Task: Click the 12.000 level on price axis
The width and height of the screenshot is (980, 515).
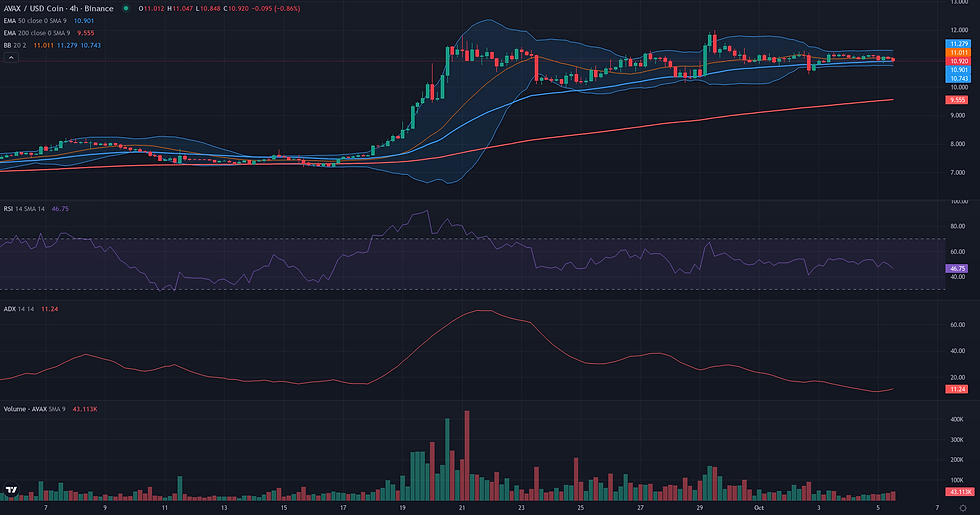Action: pyautogui.click(x=959, y=30)
